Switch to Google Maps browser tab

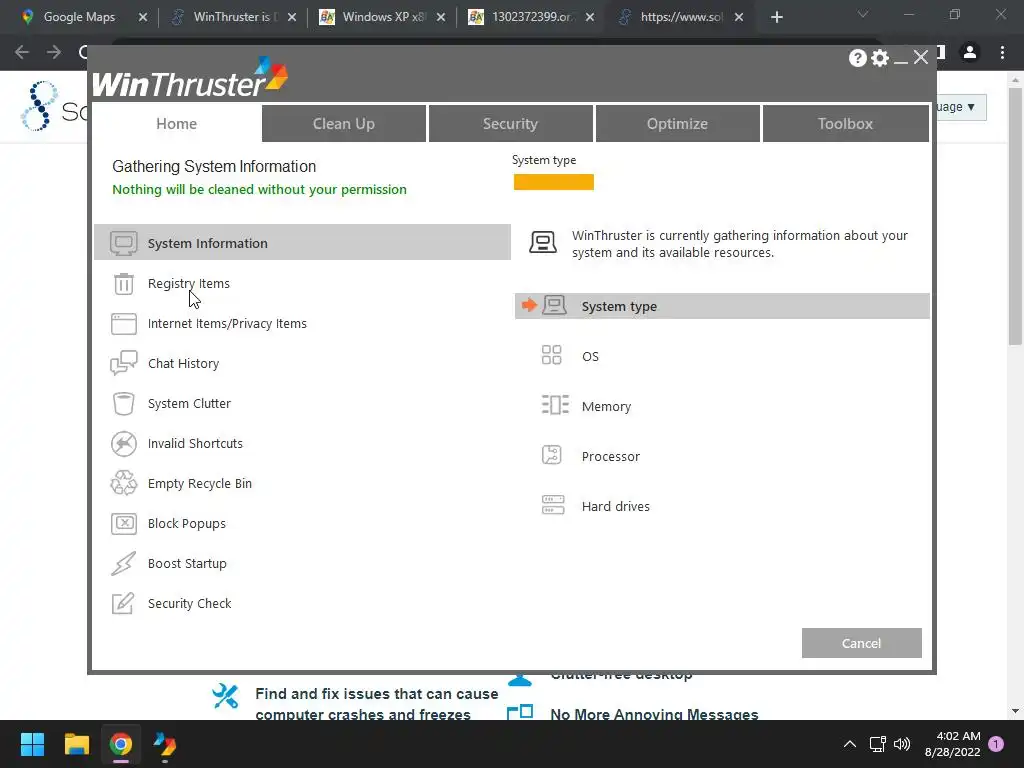78,17
